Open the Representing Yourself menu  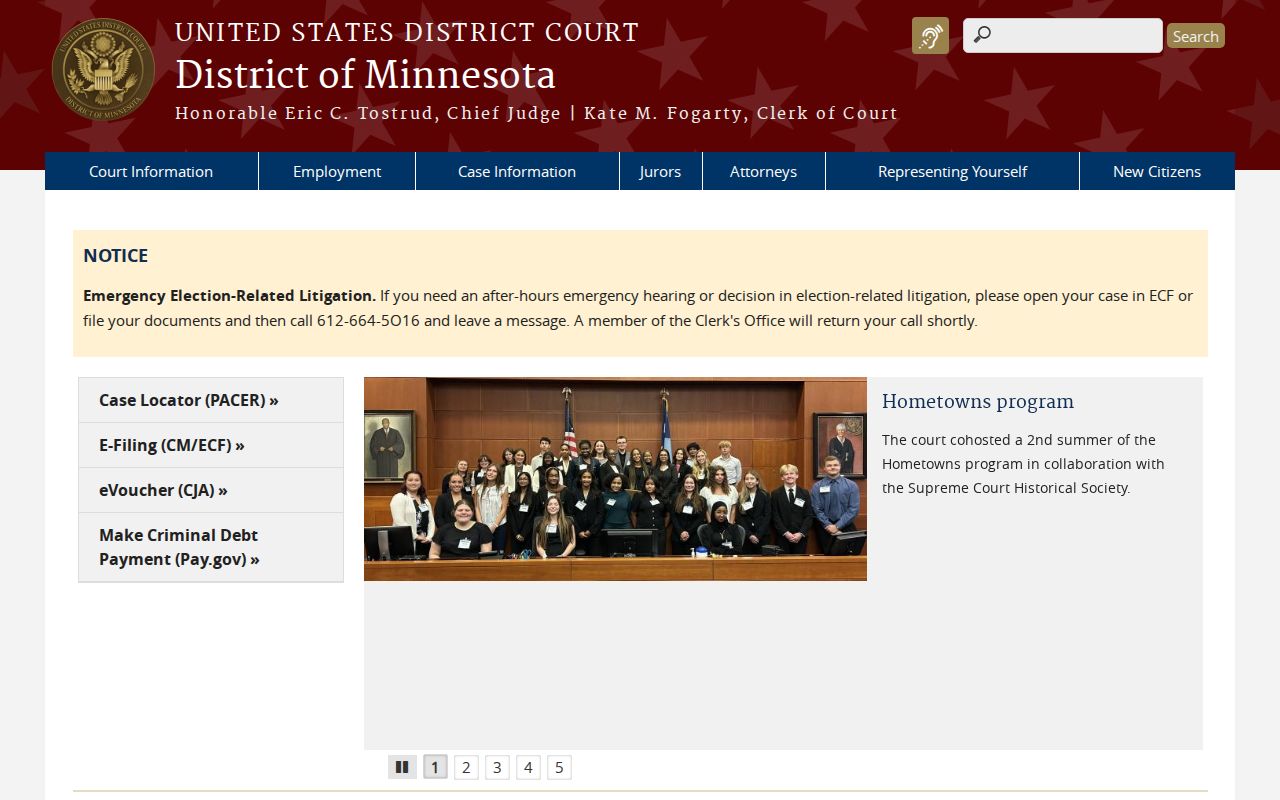[952, 171]
